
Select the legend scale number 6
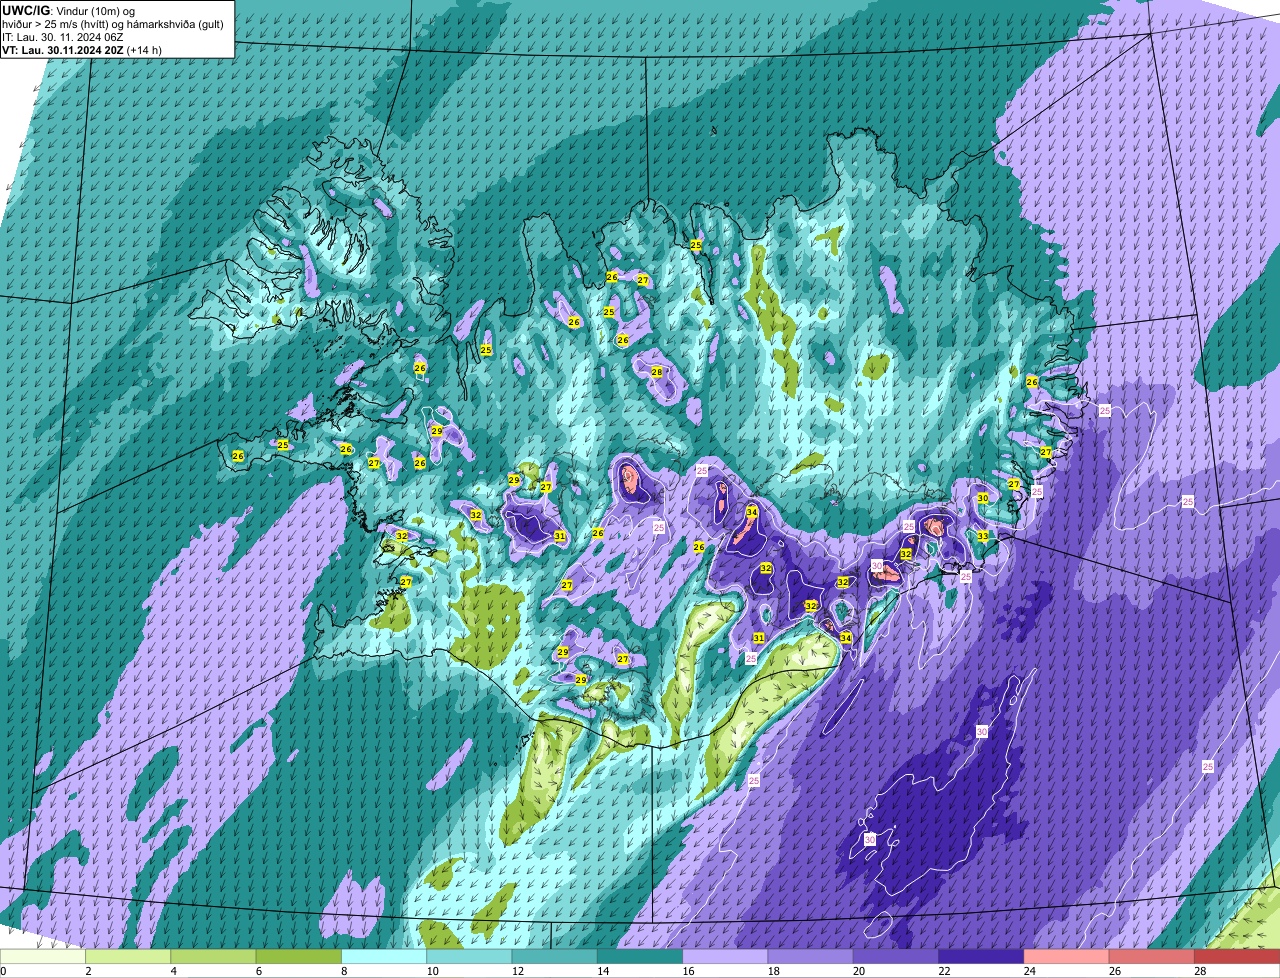pyautogui.click(x=258, y=971)
